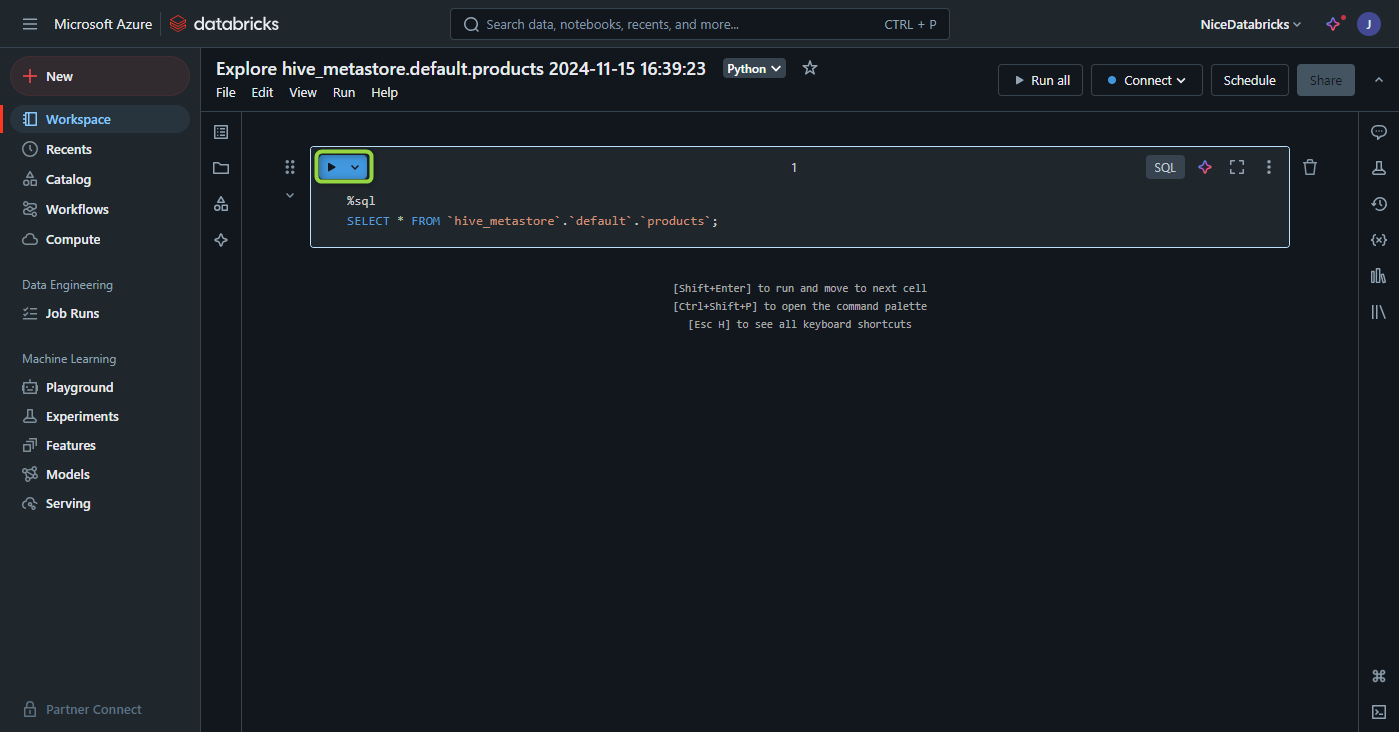The height and width of the screenshot is (732, 1399).
Task: Open cell assistant sparkle icon
Action: 1205,167
